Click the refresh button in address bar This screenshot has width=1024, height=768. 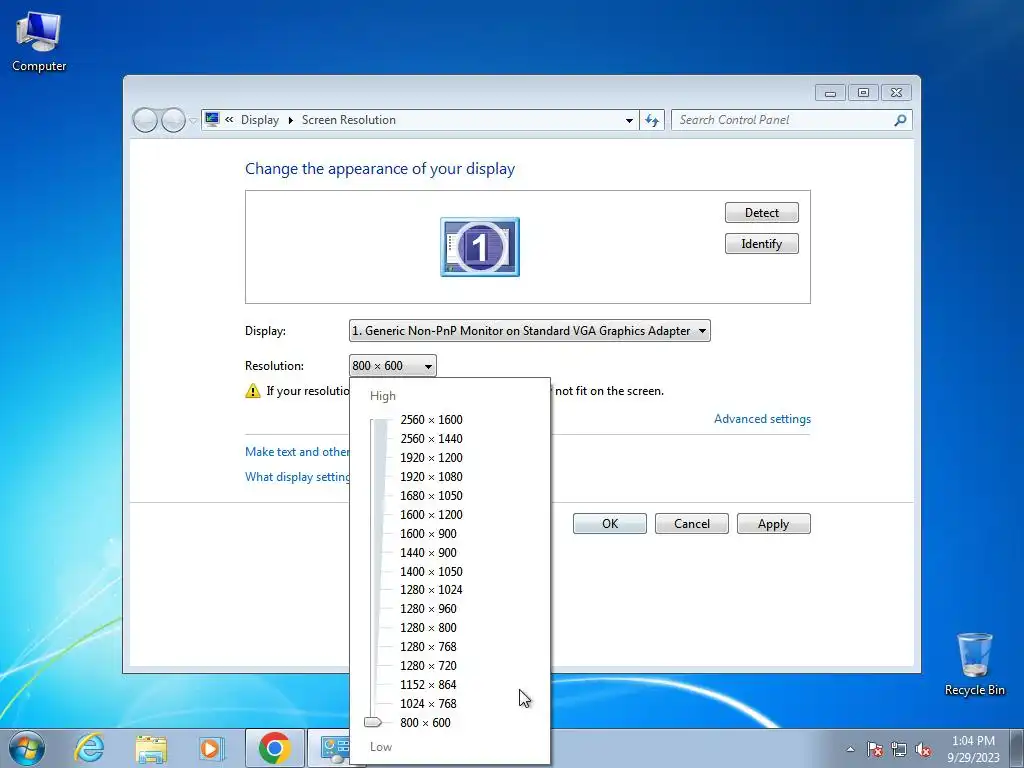pos(652,120)
